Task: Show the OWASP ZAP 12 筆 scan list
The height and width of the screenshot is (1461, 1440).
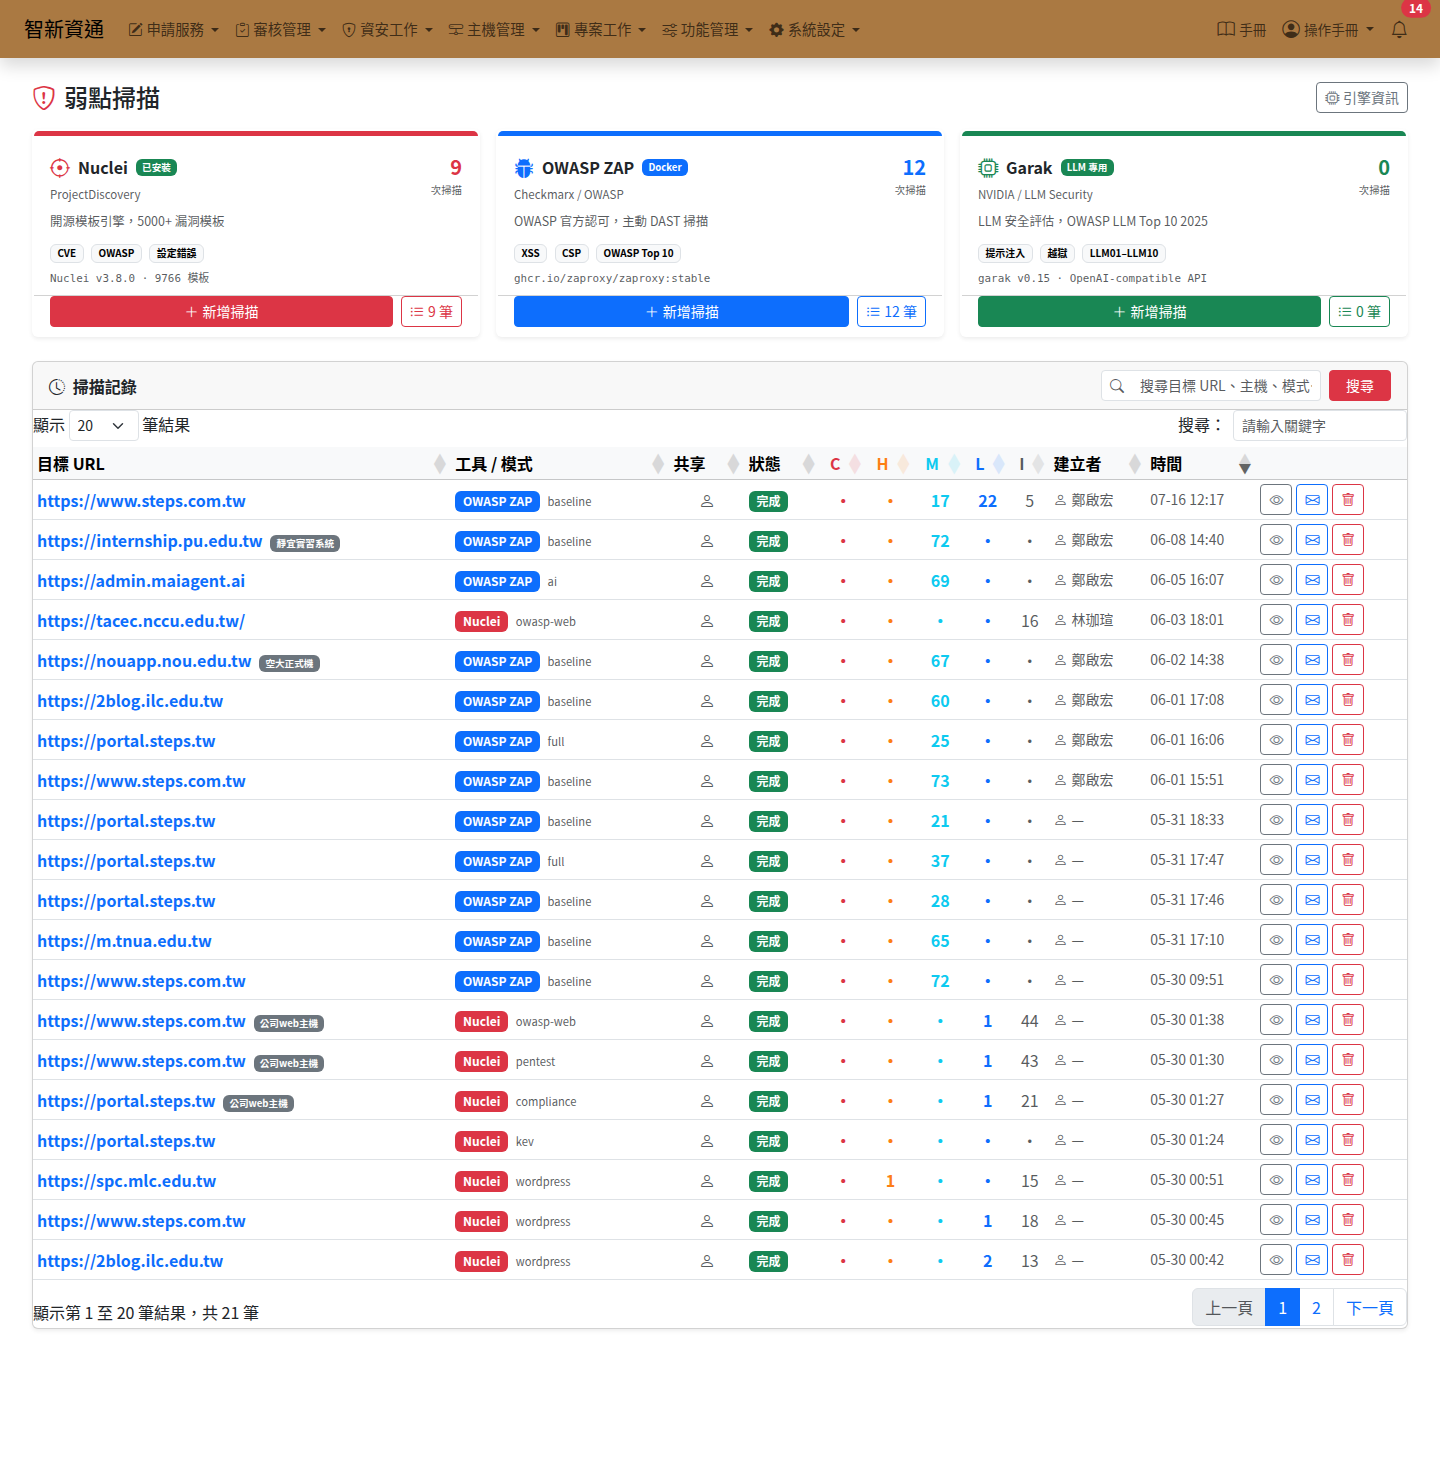Action: (891, 312)
